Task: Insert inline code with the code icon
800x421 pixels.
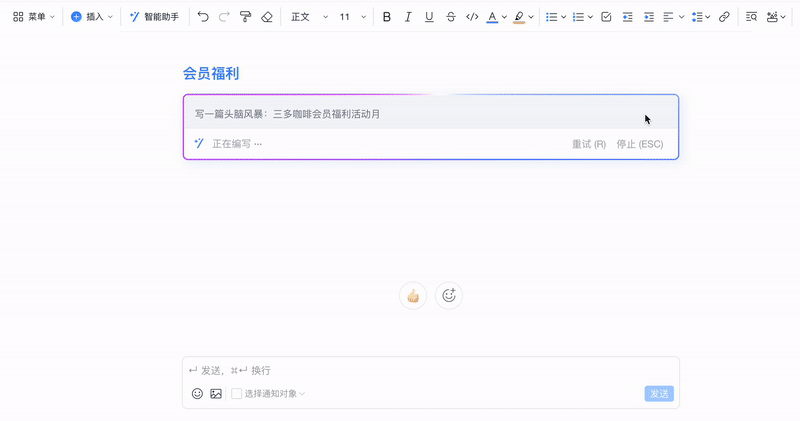Action: pos(472,17)
